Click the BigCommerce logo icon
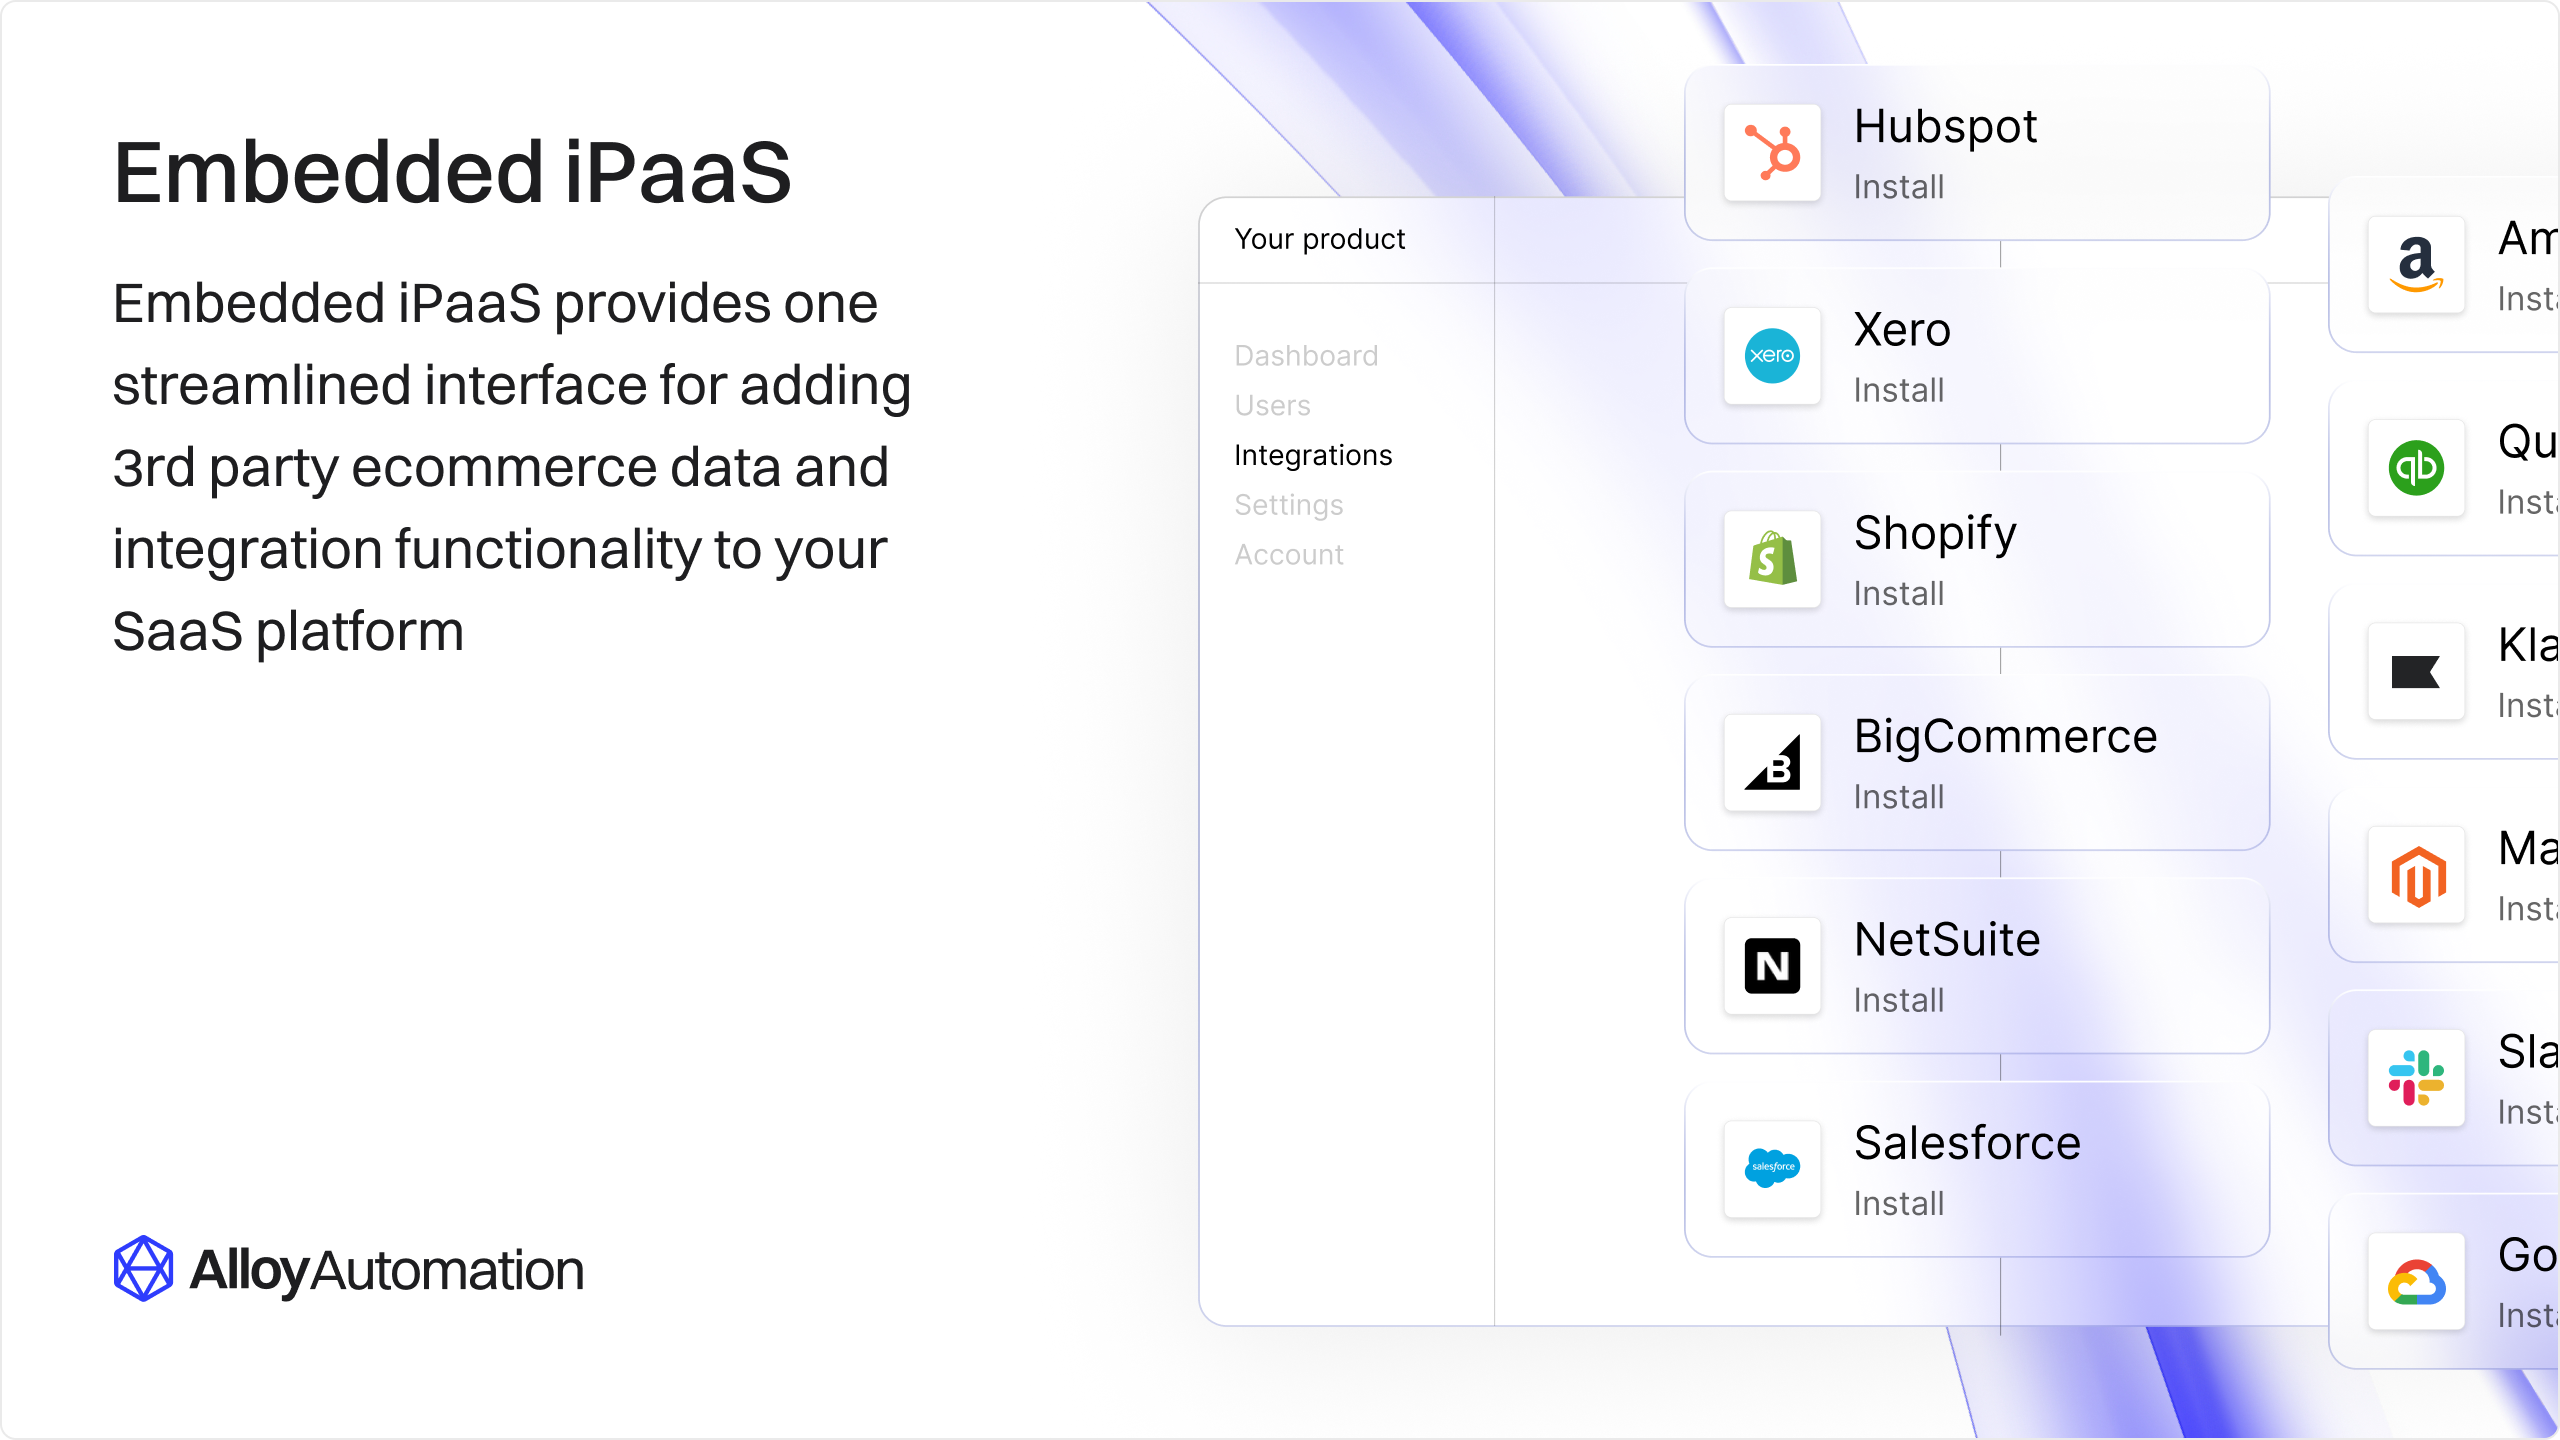The image size is (2560, 1440). click(1772, 763)
